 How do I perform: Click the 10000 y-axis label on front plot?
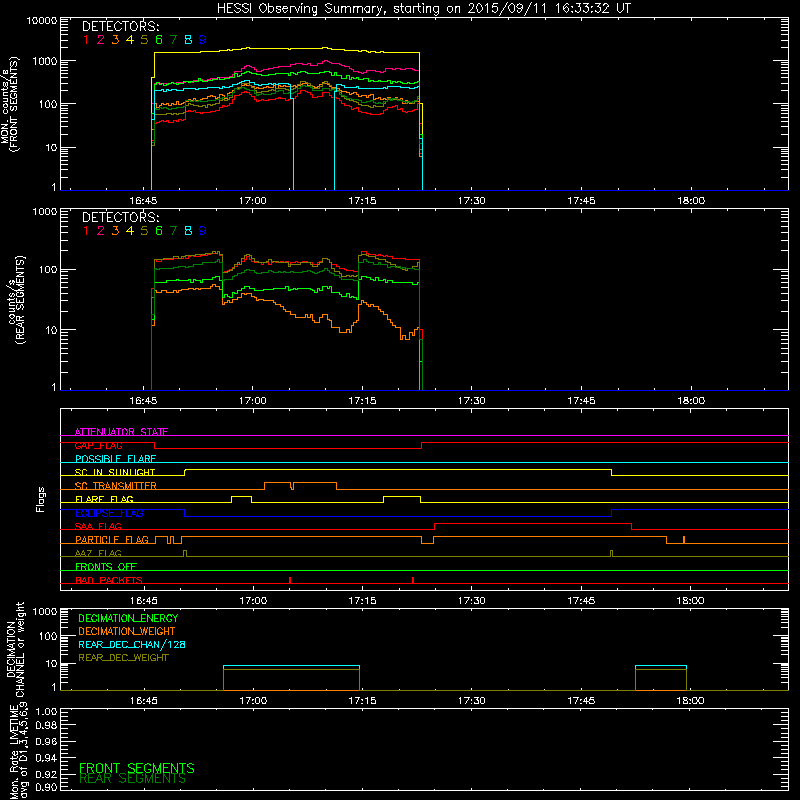click(x=41, y=21)
